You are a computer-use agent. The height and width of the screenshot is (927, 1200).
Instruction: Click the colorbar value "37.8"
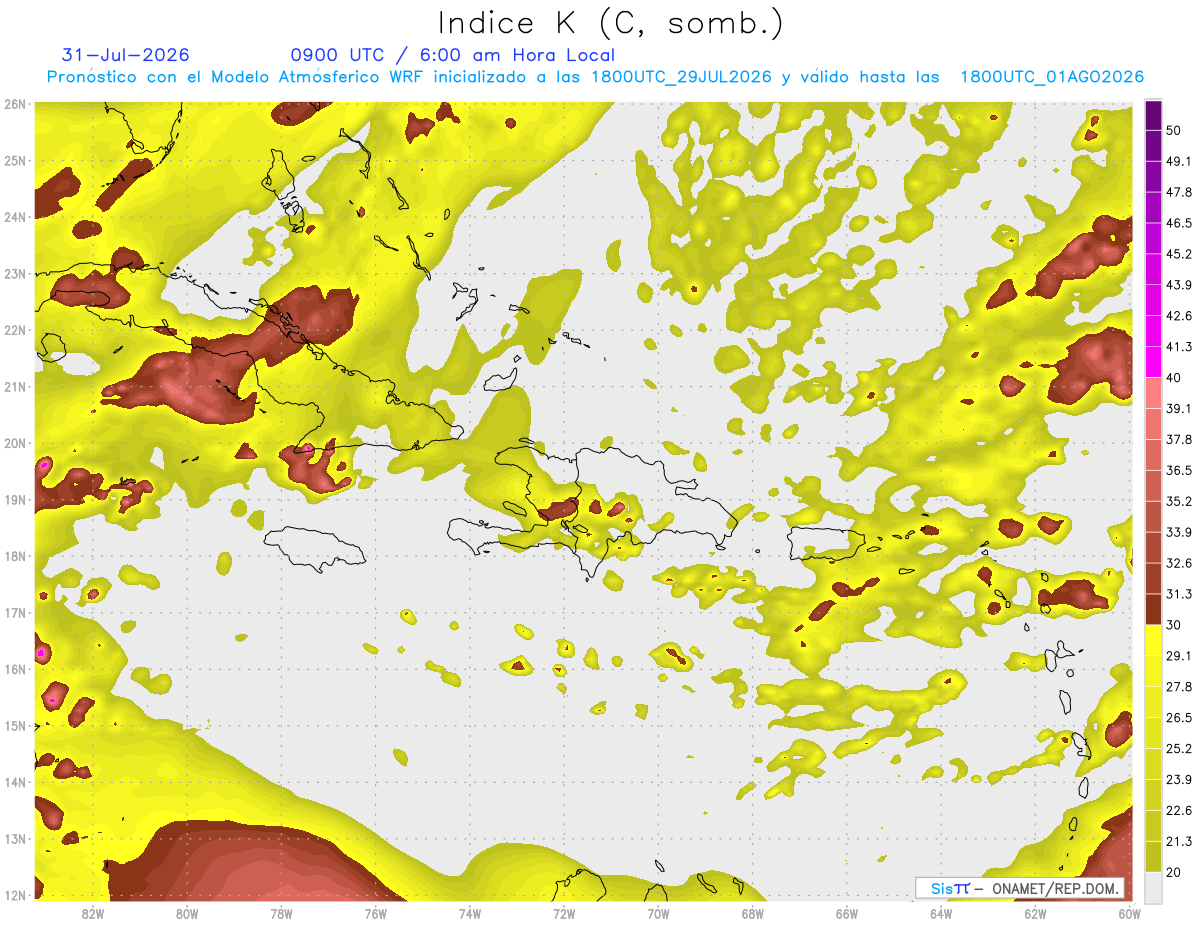tap(1178, 439)
